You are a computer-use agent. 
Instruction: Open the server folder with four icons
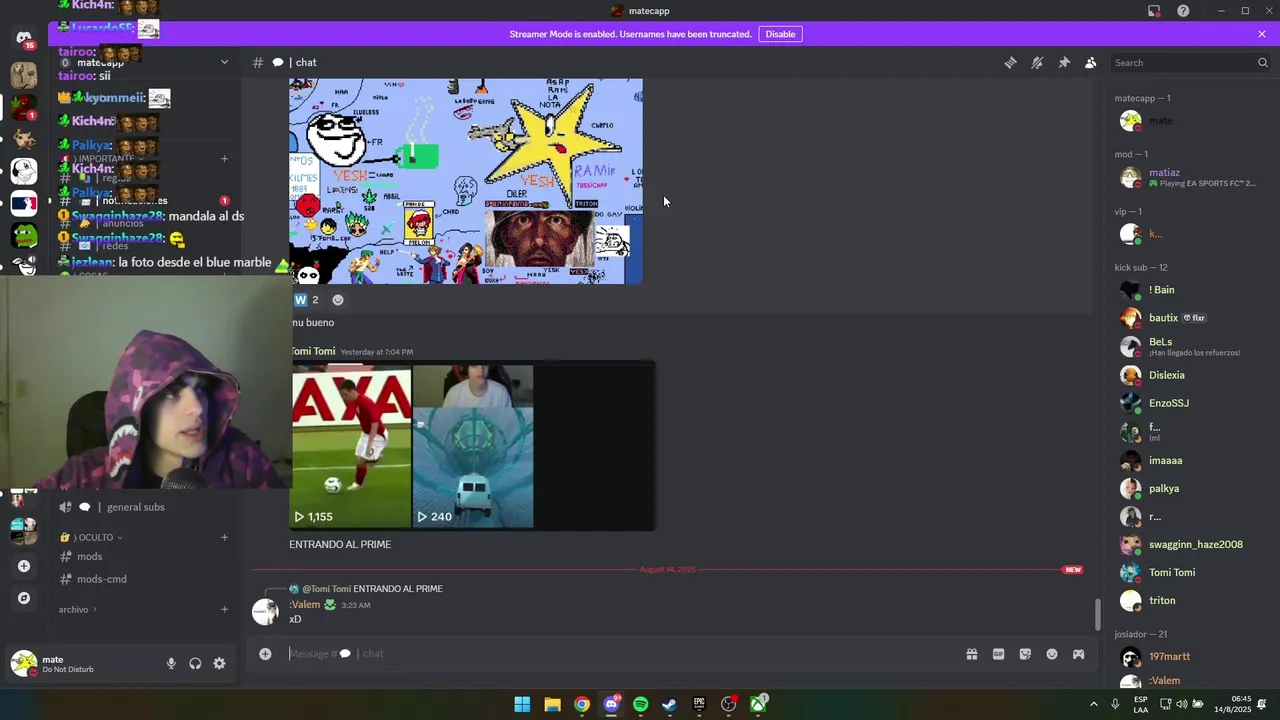24,533
